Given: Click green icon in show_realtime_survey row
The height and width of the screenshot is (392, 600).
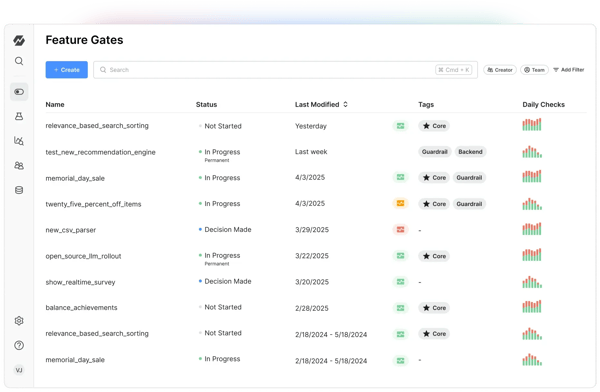Looking at the screenshot, I should 400,282.
